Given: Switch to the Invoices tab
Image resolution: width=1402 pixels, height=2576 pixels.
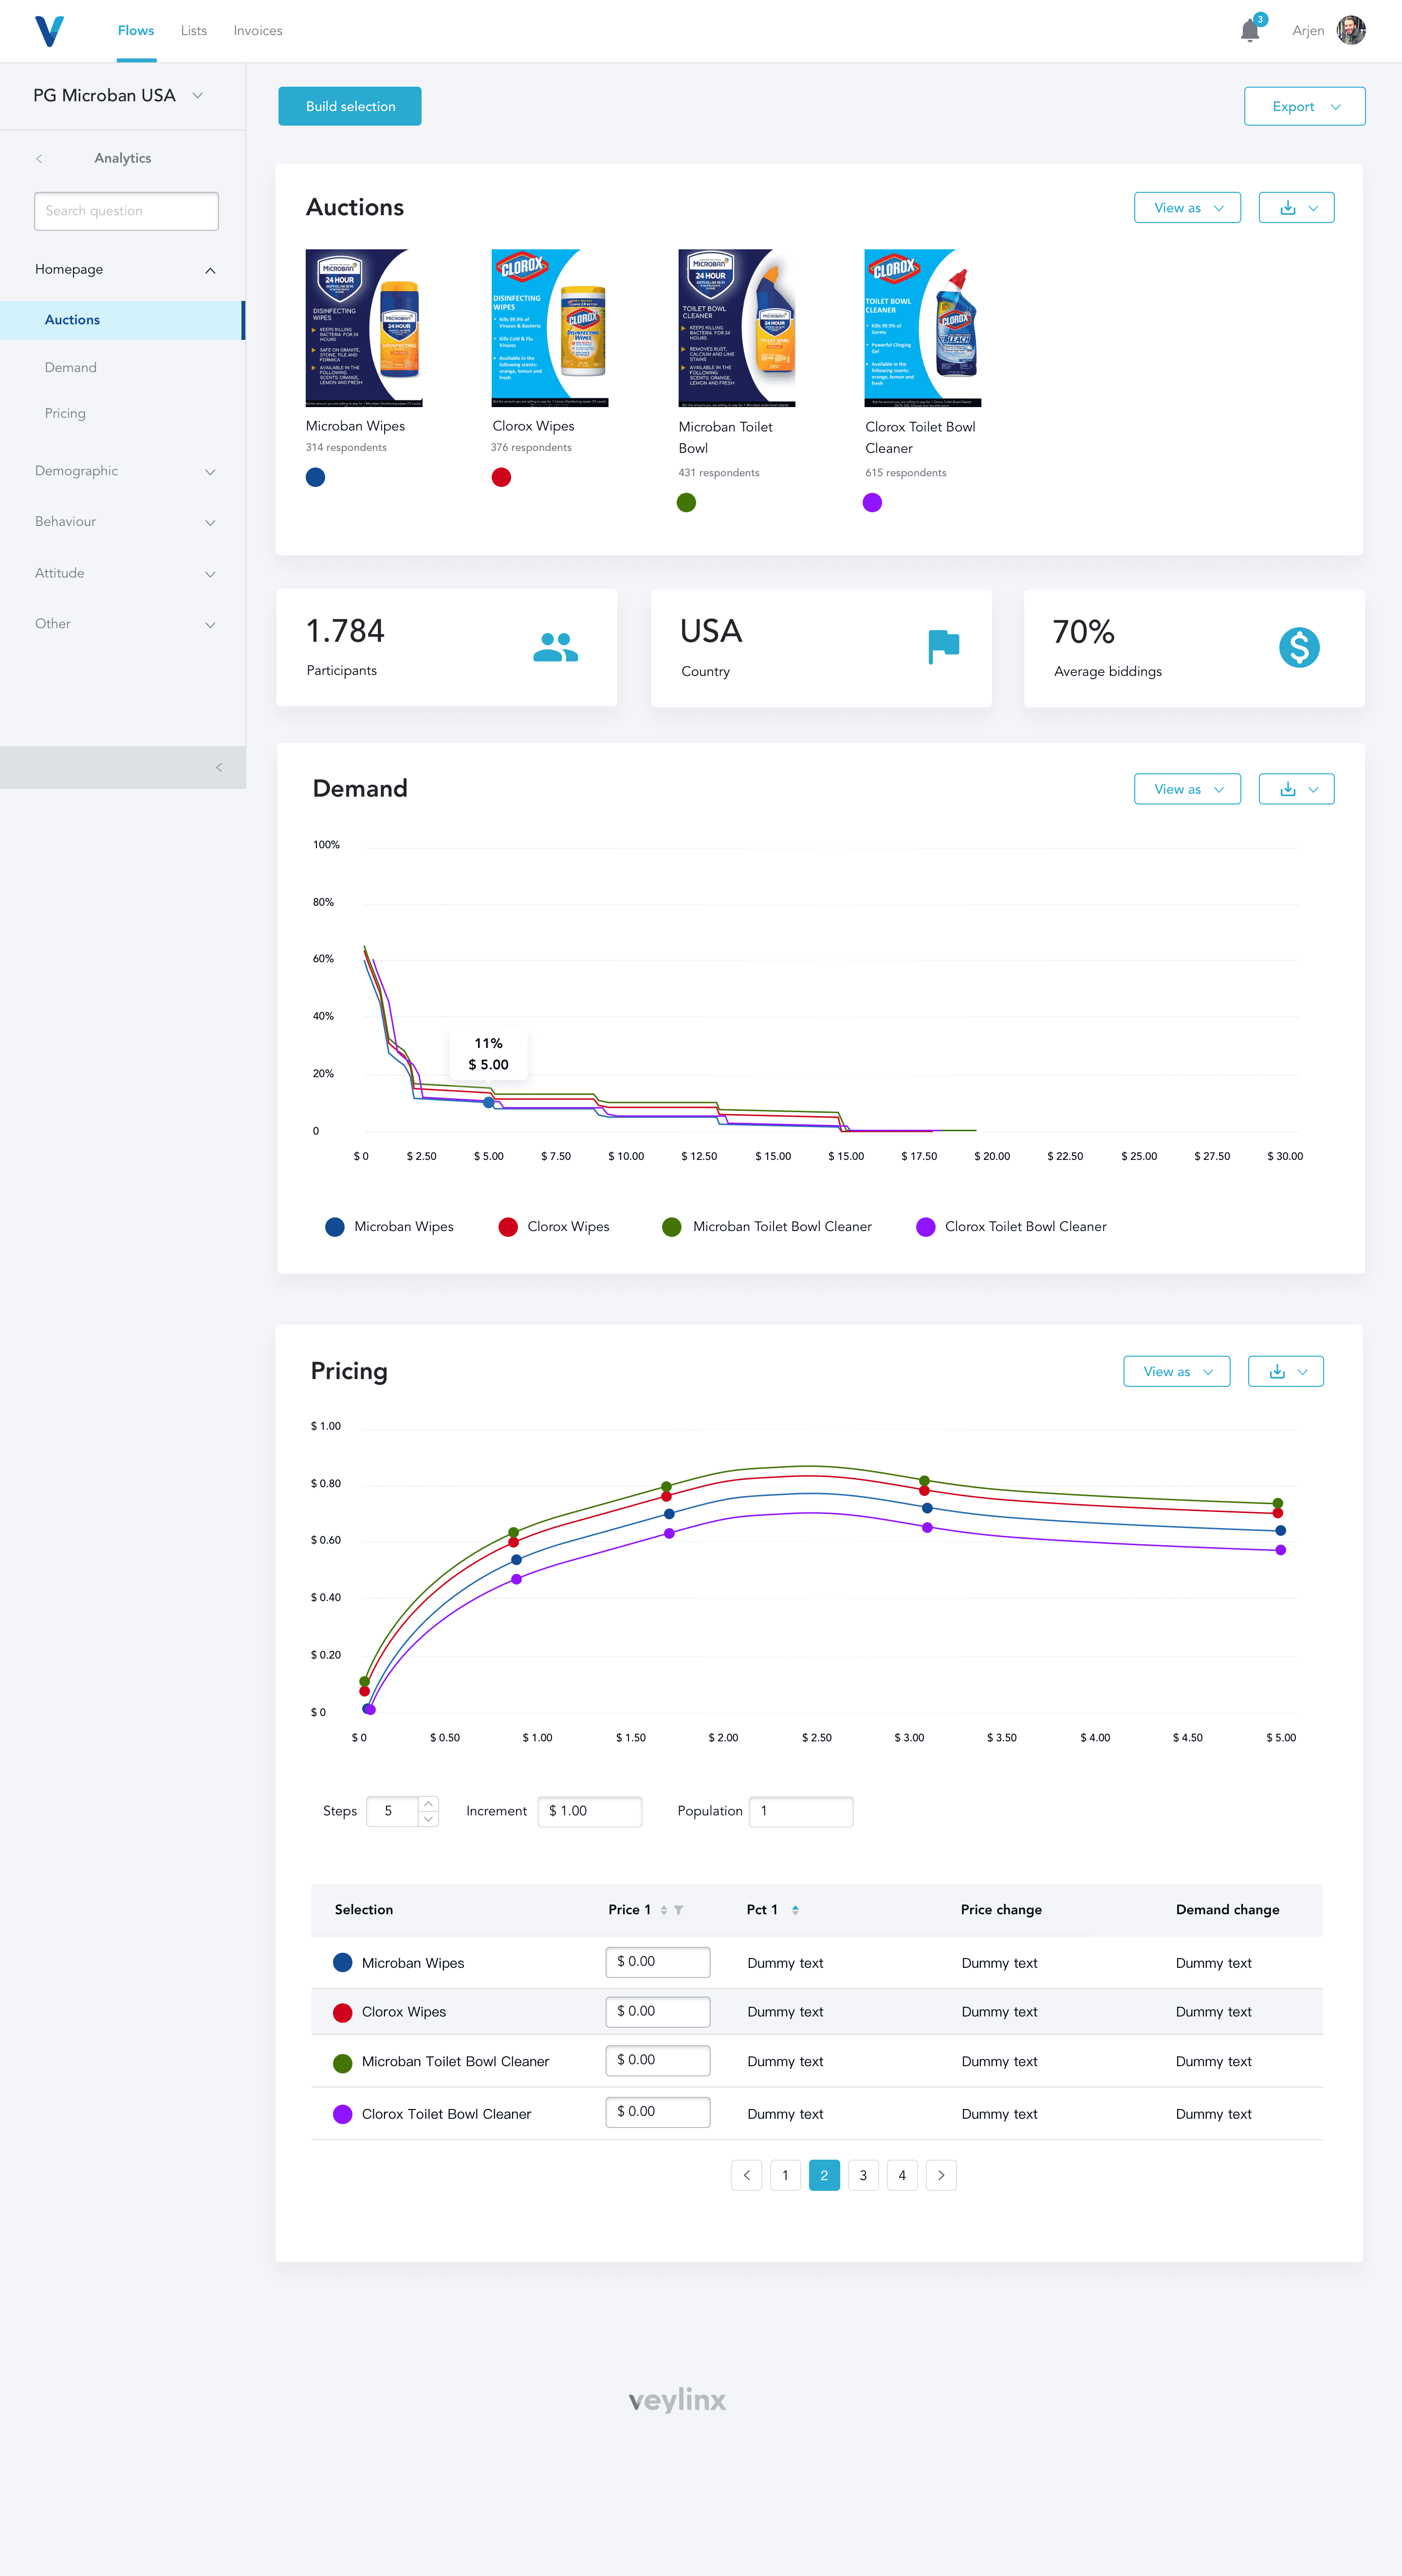Looking at the screenshot, I should point(257,31).
